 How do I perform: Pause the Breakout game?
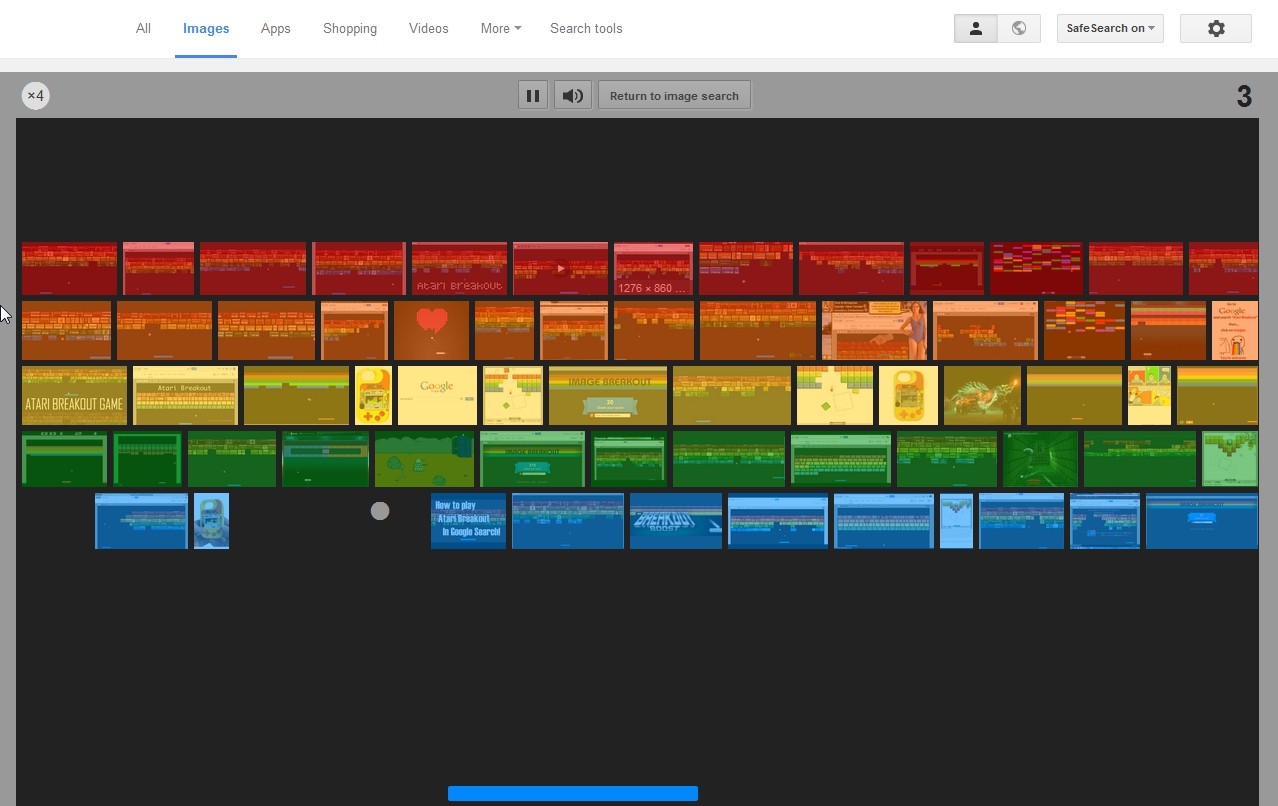pos(533,96)
